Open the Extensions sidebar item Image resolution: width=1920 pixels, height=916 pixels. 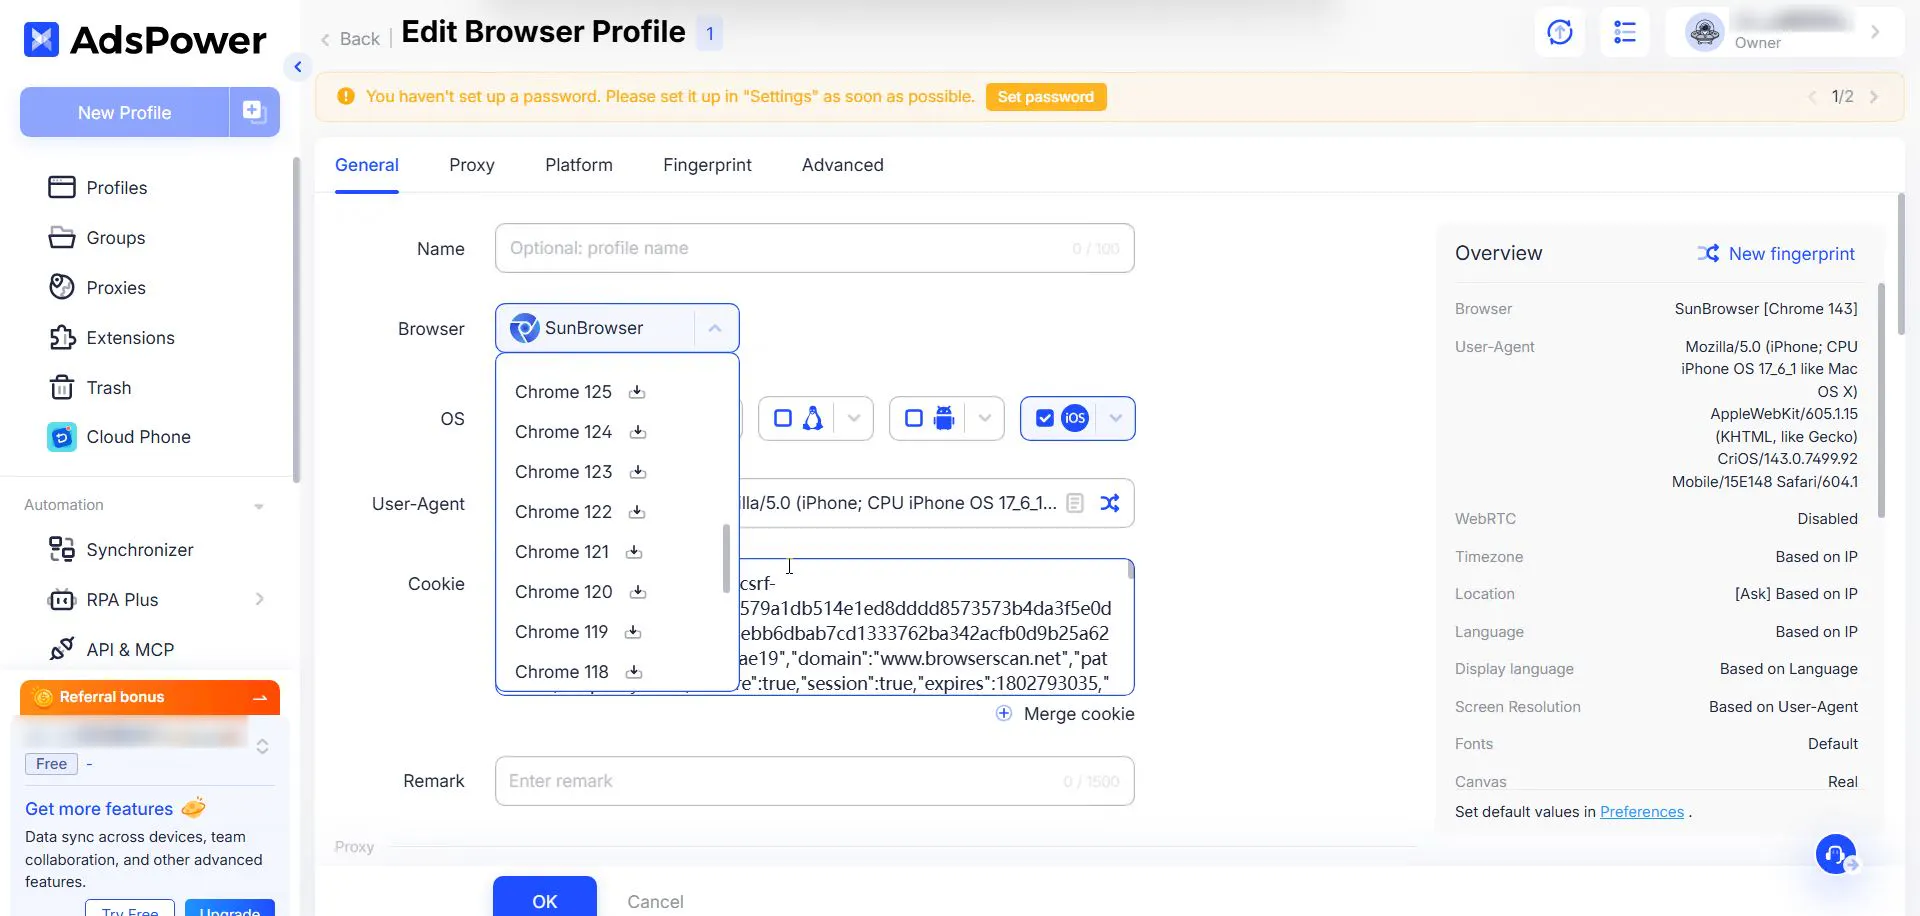tap(111, 338)
